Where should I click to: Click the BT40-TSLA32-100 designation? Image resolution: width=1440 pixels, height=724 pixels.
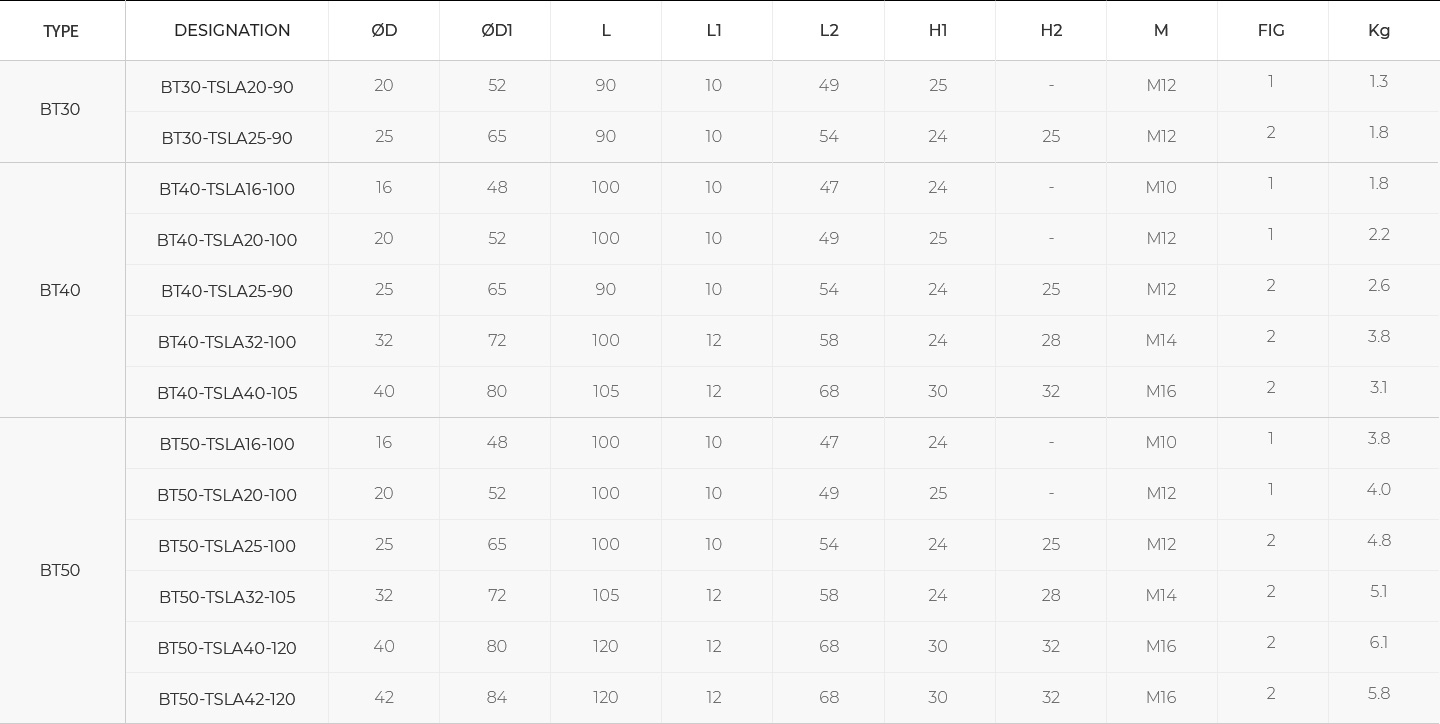click(227, 342)
